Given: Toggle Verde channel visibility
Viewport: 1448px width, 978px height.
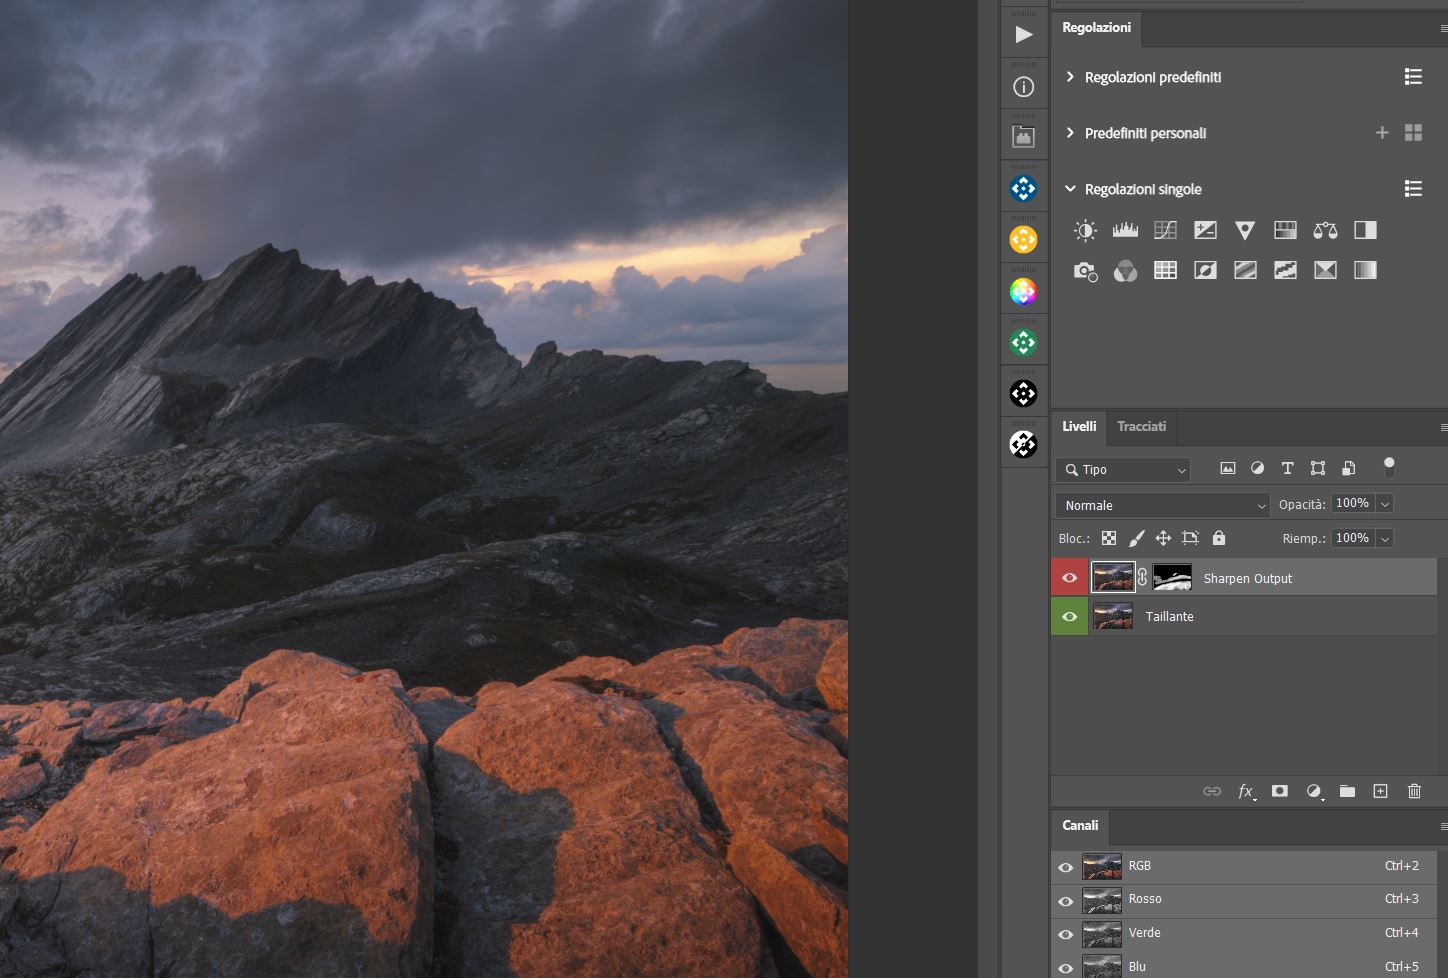Looking at the screenshot, I should pyautogui.click(x=1065, y=934).
